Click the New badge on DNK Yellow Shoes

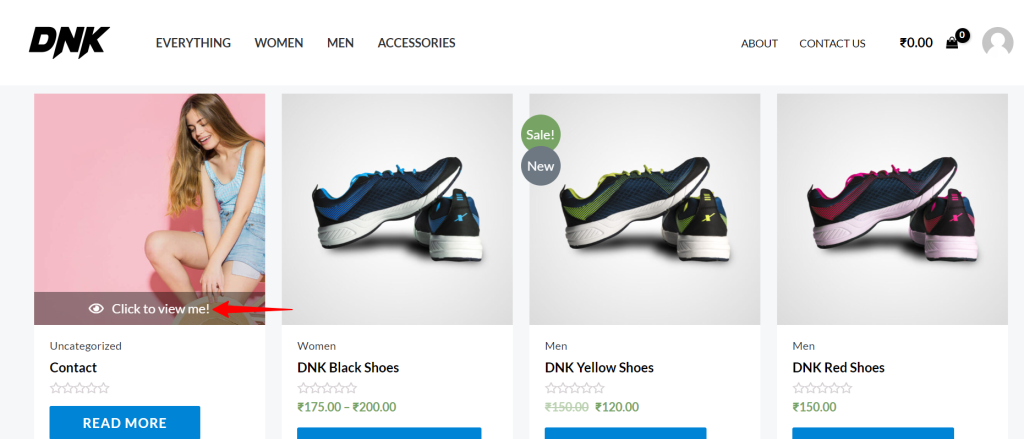tap(541, 166)
